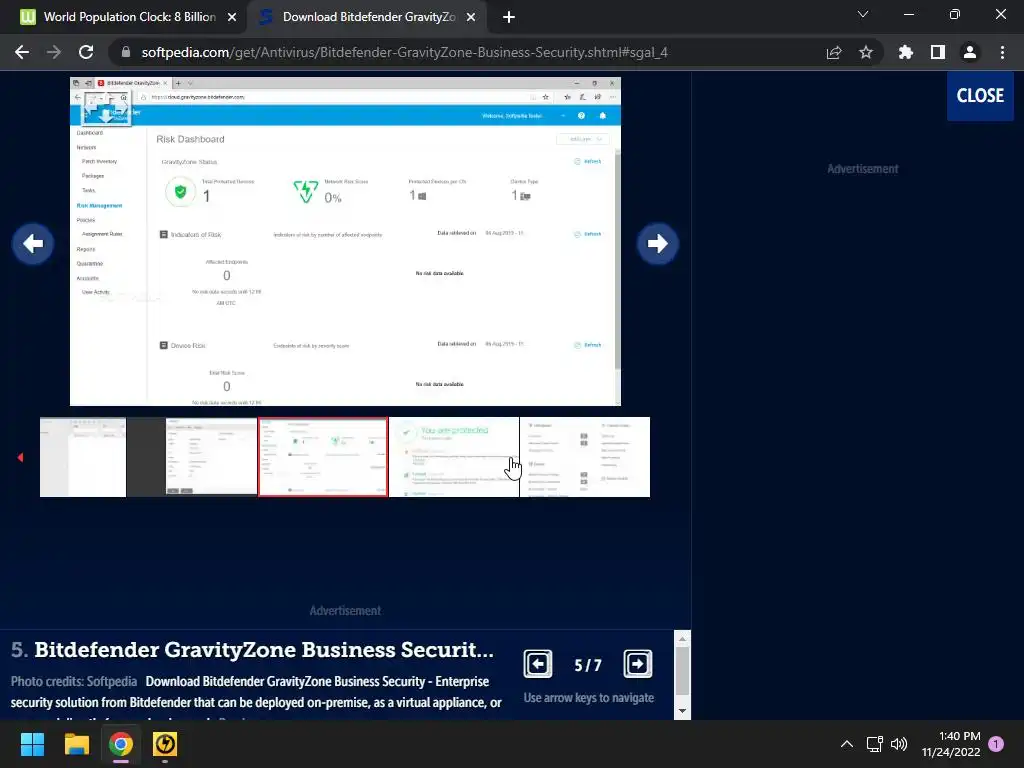The image size is (1024, 768).
Task: Open Chrome profile menu
Action: pos(970,52)
